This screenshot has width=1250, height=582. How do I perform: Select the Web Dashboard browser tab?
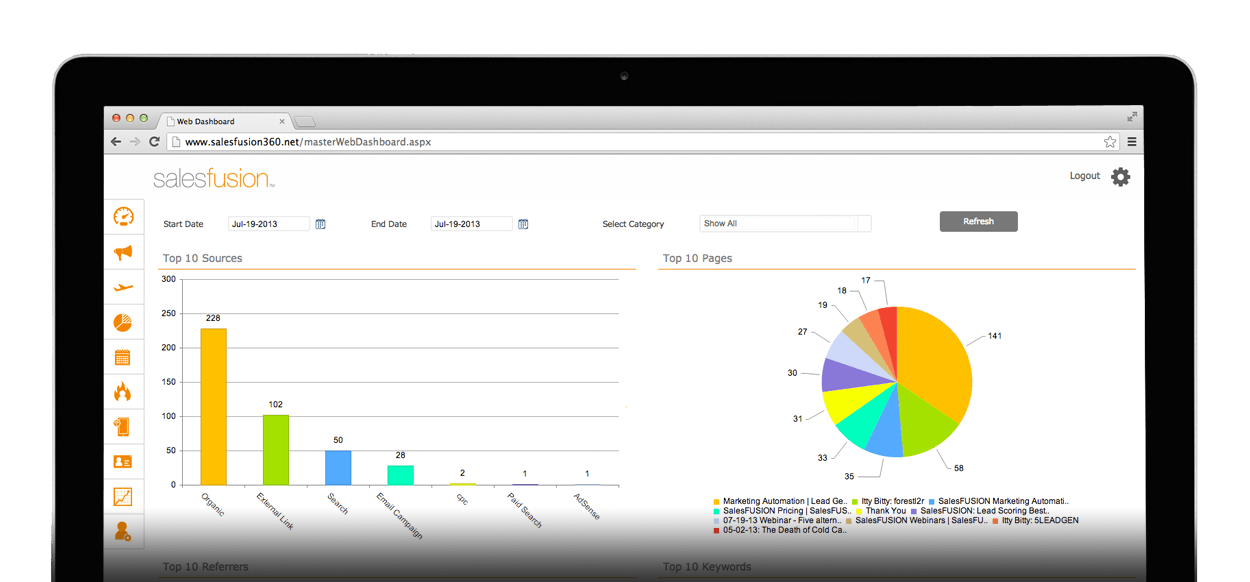pyautogui.click(x=224, y=121)
